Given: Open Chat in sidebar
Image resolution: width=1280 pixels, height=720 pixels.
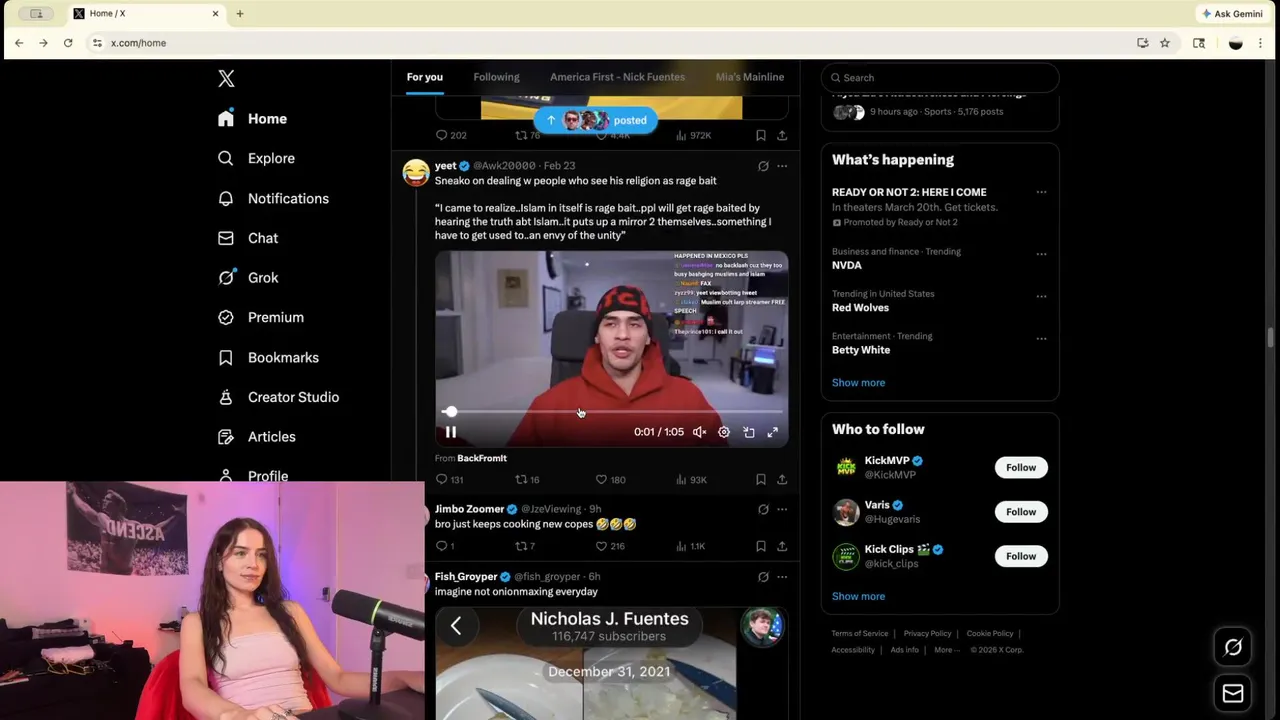Looking at the screenshot, I should click(x=249, y=238).
